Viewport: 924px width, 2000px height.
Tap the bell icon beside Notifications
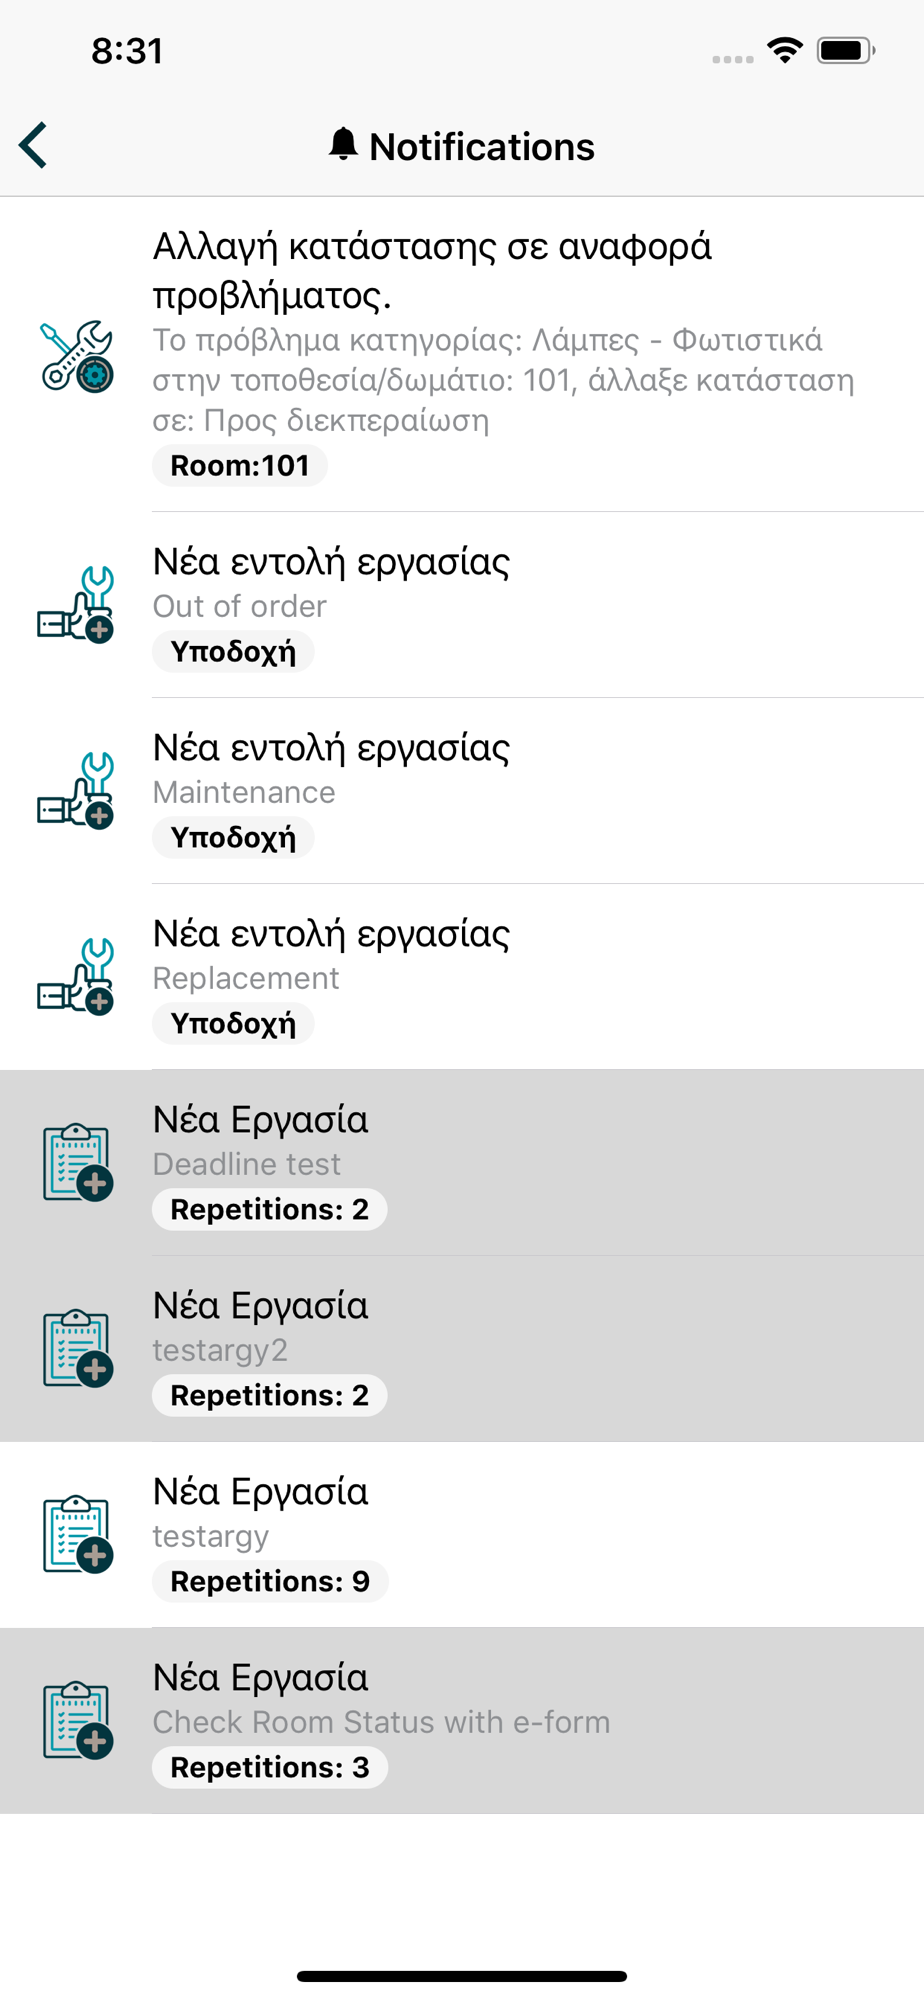pyautogui.click(x=343, y=145)
